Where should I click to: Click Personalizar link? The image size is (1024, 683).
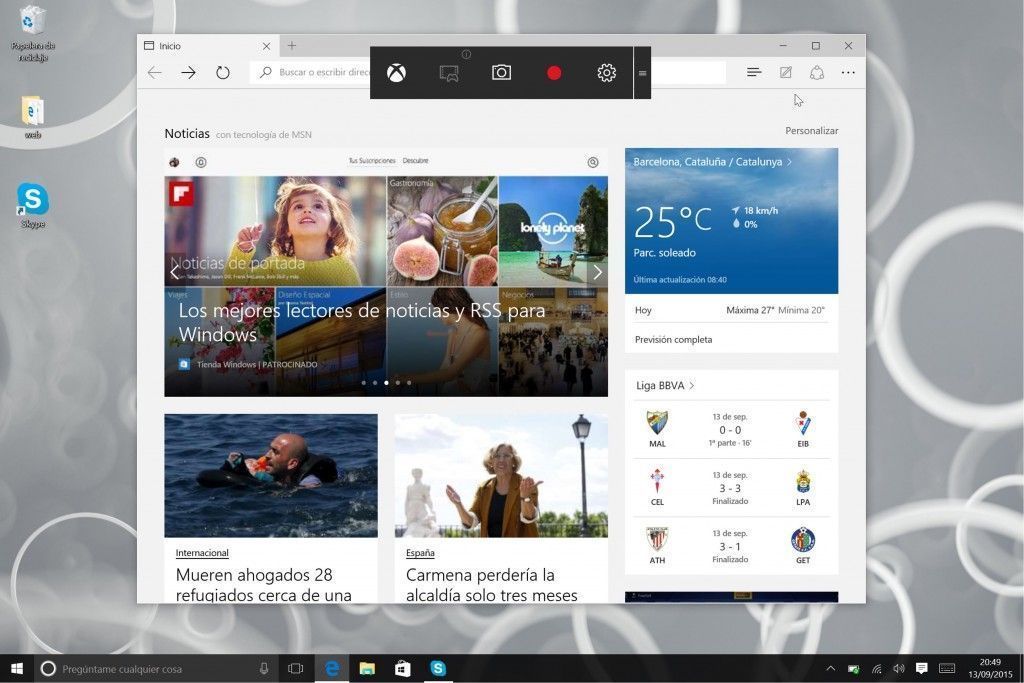(x=811, y=131)
